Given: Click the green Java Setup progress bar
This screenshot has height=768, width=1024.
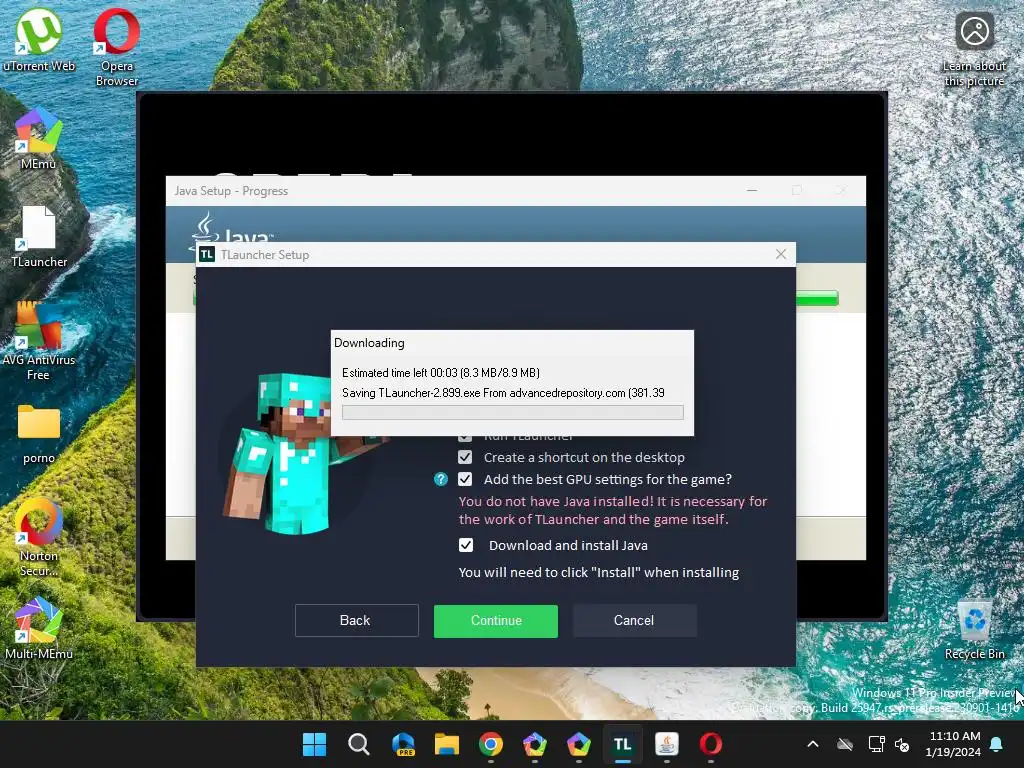Looking at the screenshot, I should click(817, 298).
